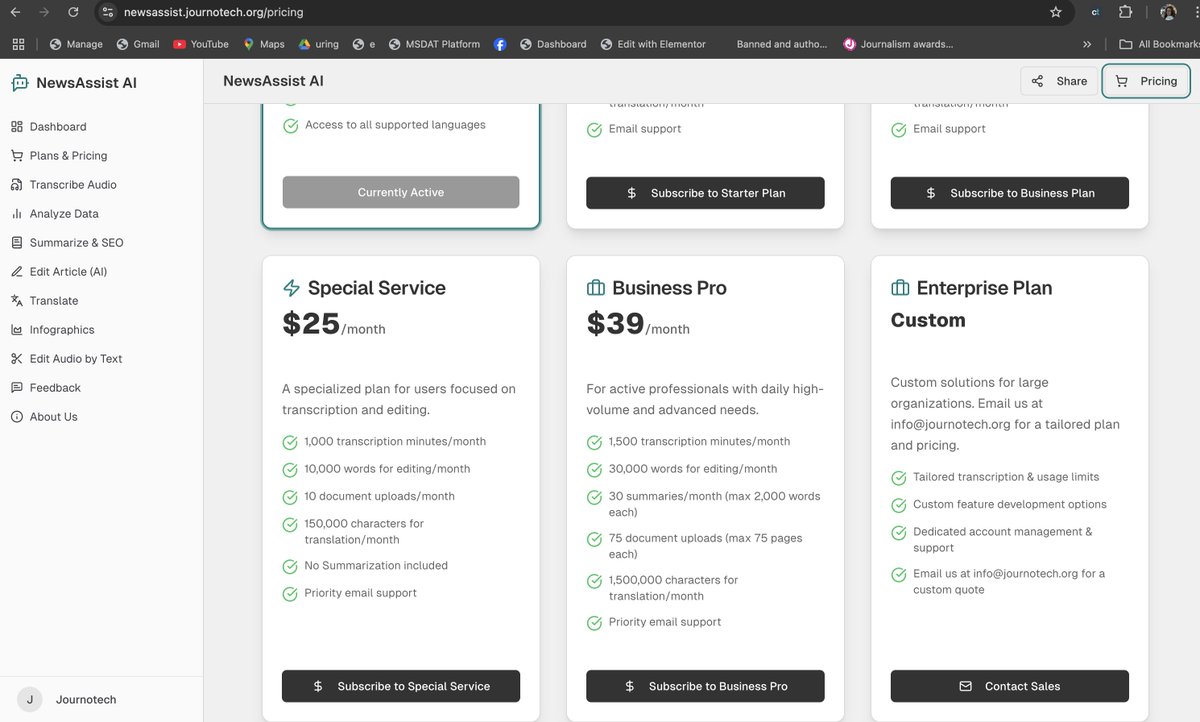Click the briefcase icon beside Business Pro
The image size is (1200, 722).
596,288
